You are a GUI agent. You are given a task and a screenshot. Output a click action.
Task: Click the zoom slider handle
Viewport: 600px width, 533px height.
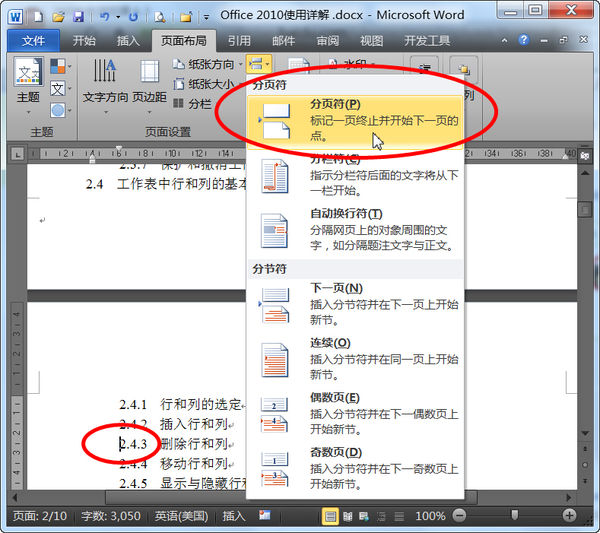(x=515, y=515)
